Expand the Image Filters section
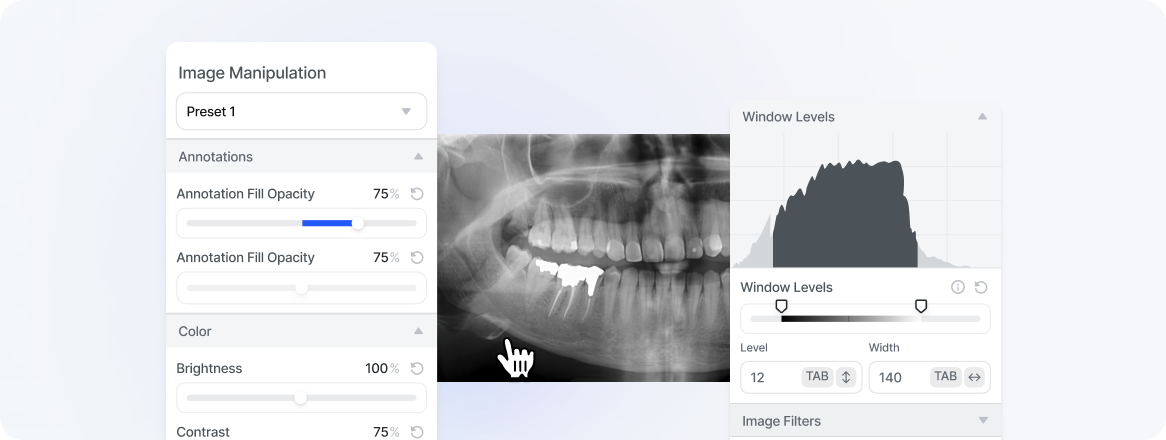The image size is (1166, 440). coord(983,421)
